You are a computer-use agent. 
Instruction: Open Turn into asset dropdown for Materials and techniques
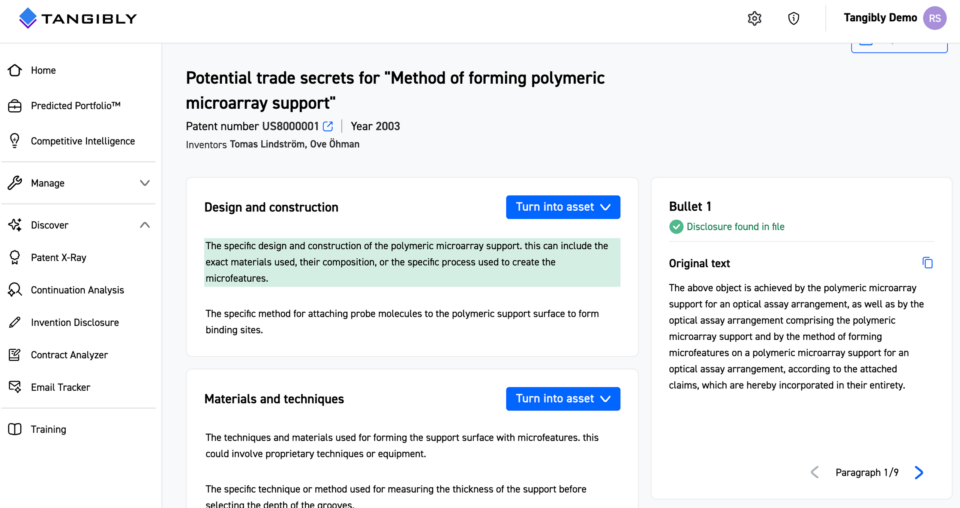pos(563,398)
